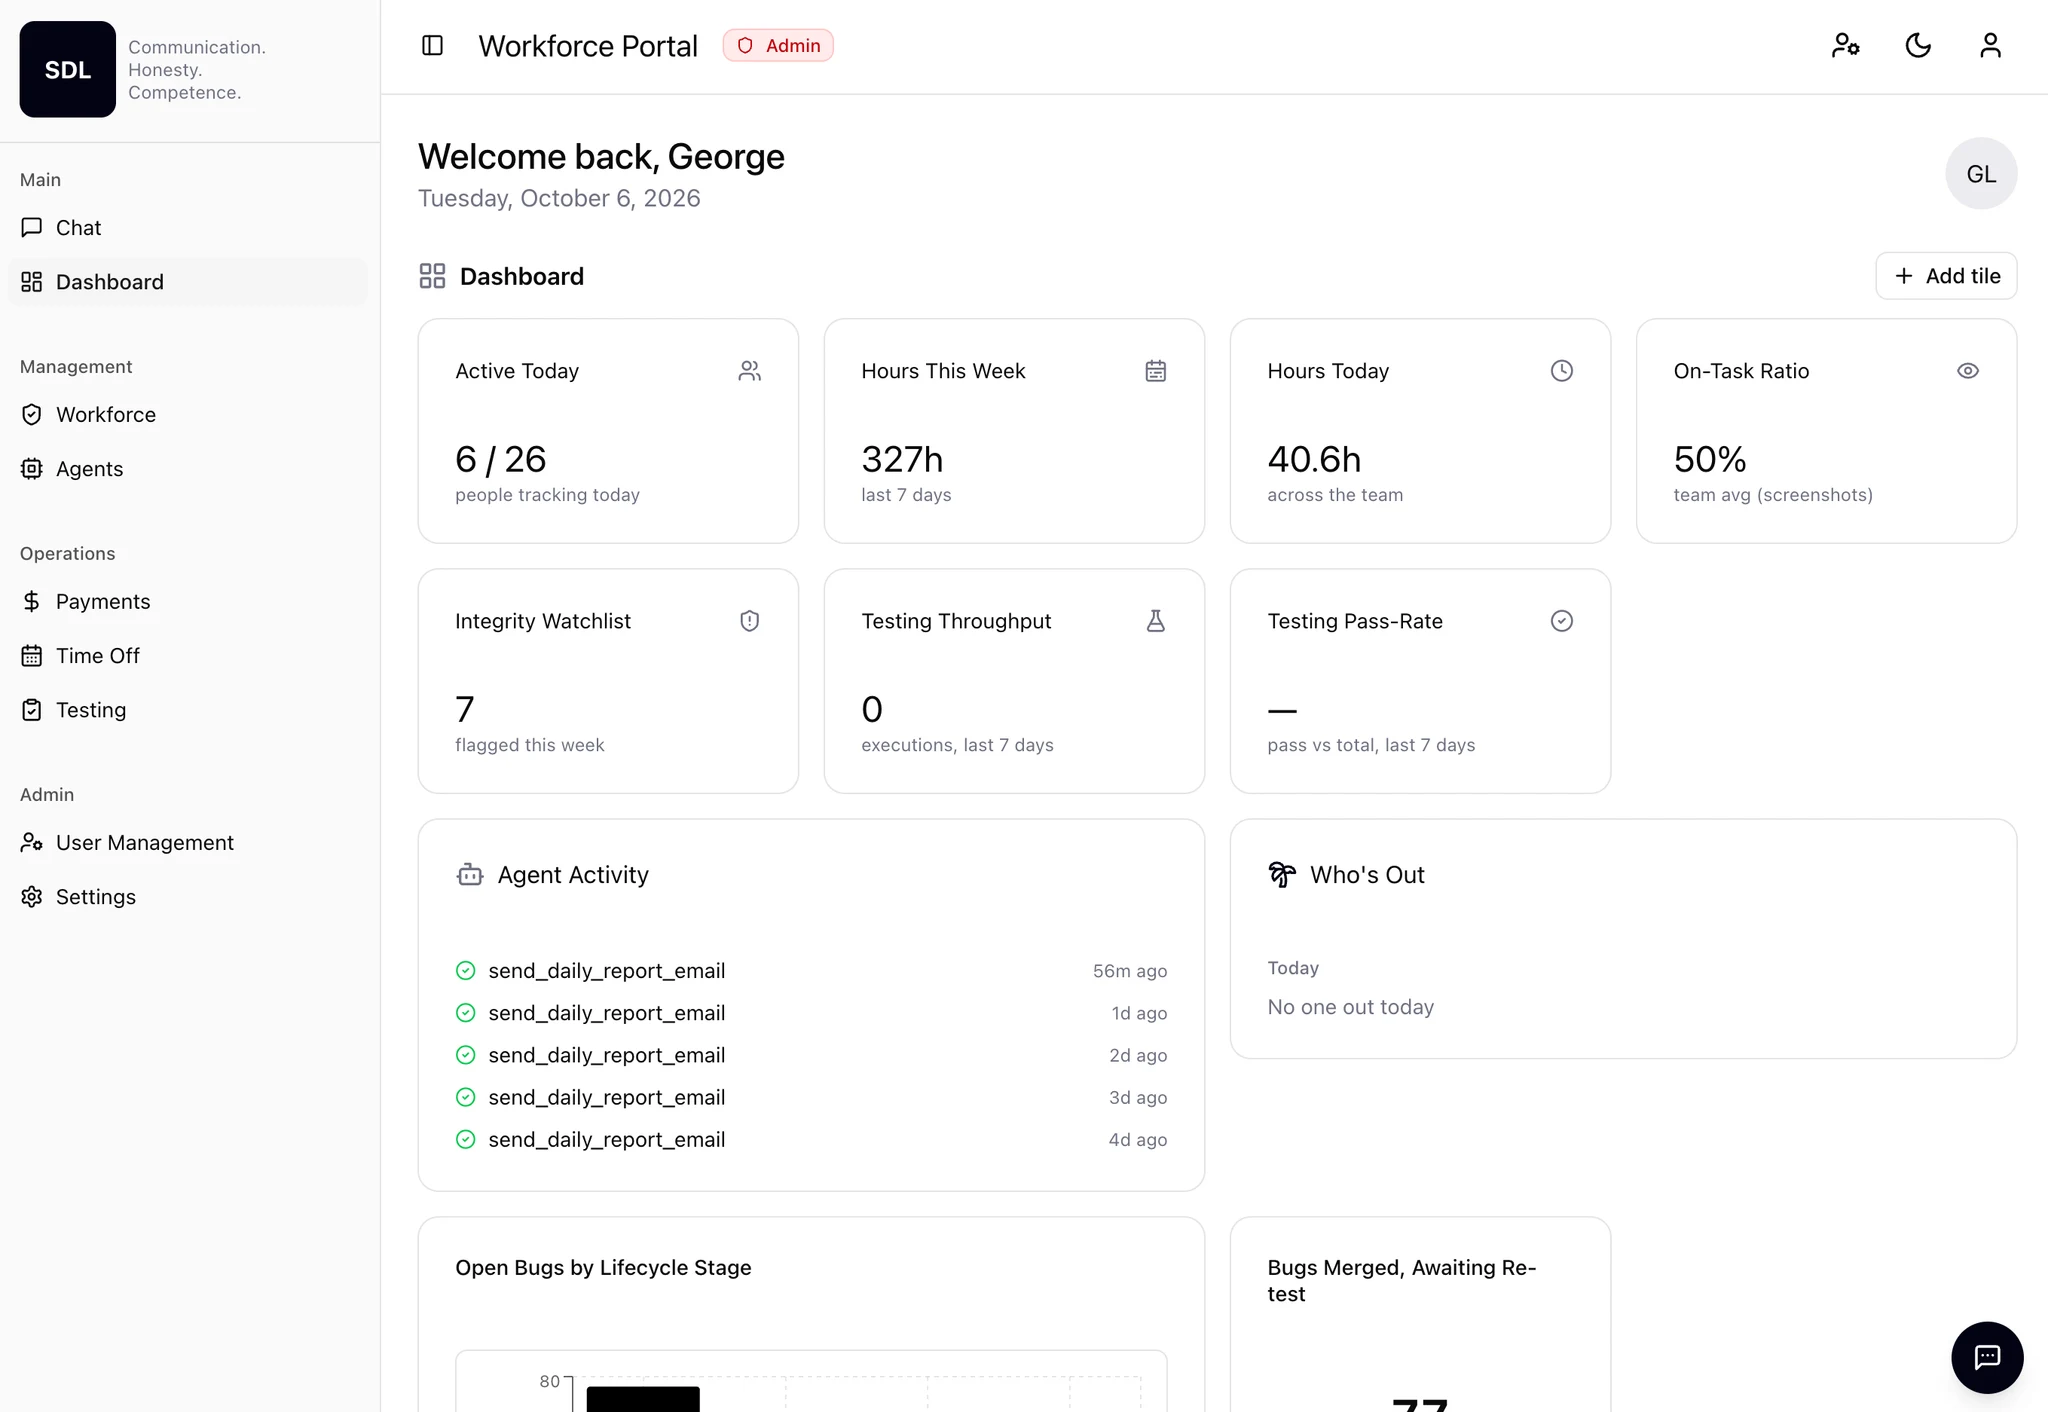Select send_daily_report_email from 56m ago
The width and height of the screenshot is (2048, 1412).
tap(811, 971)
